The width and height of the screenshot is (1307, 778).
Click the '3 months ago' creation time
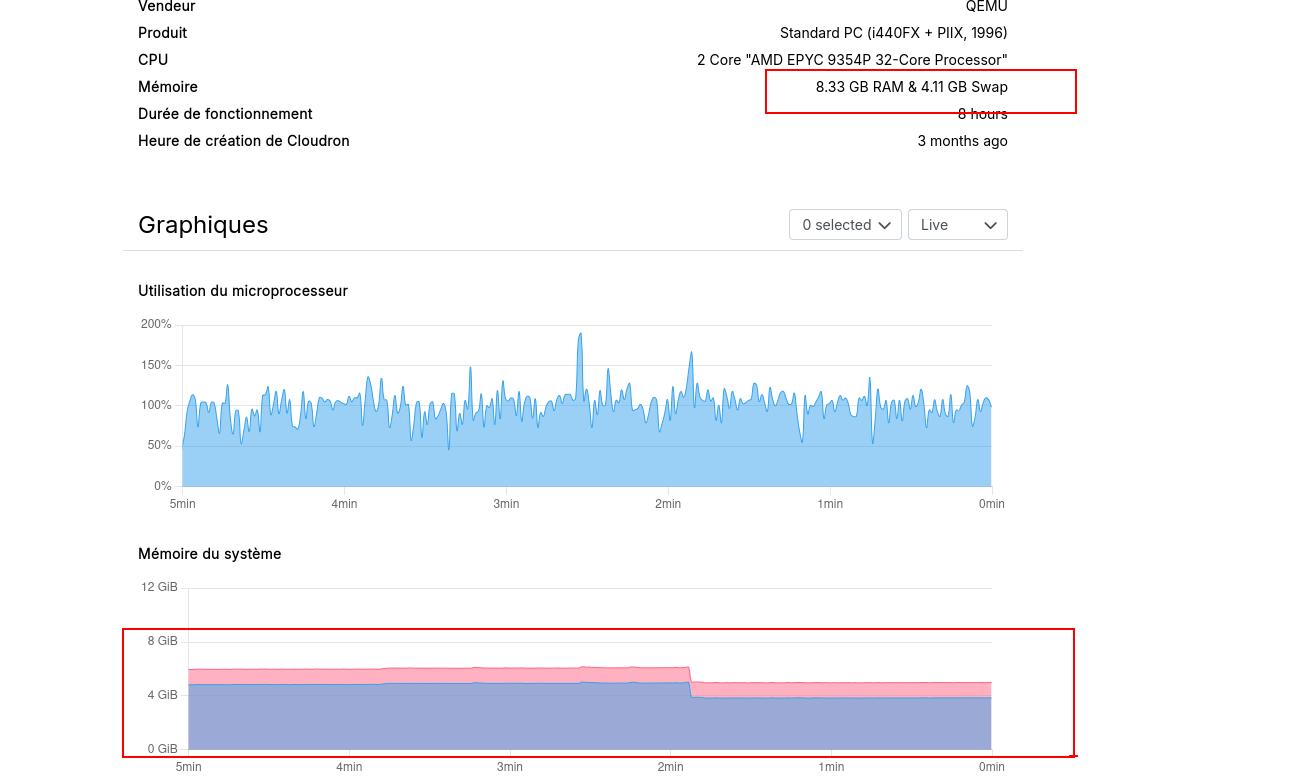pos(962,140)
